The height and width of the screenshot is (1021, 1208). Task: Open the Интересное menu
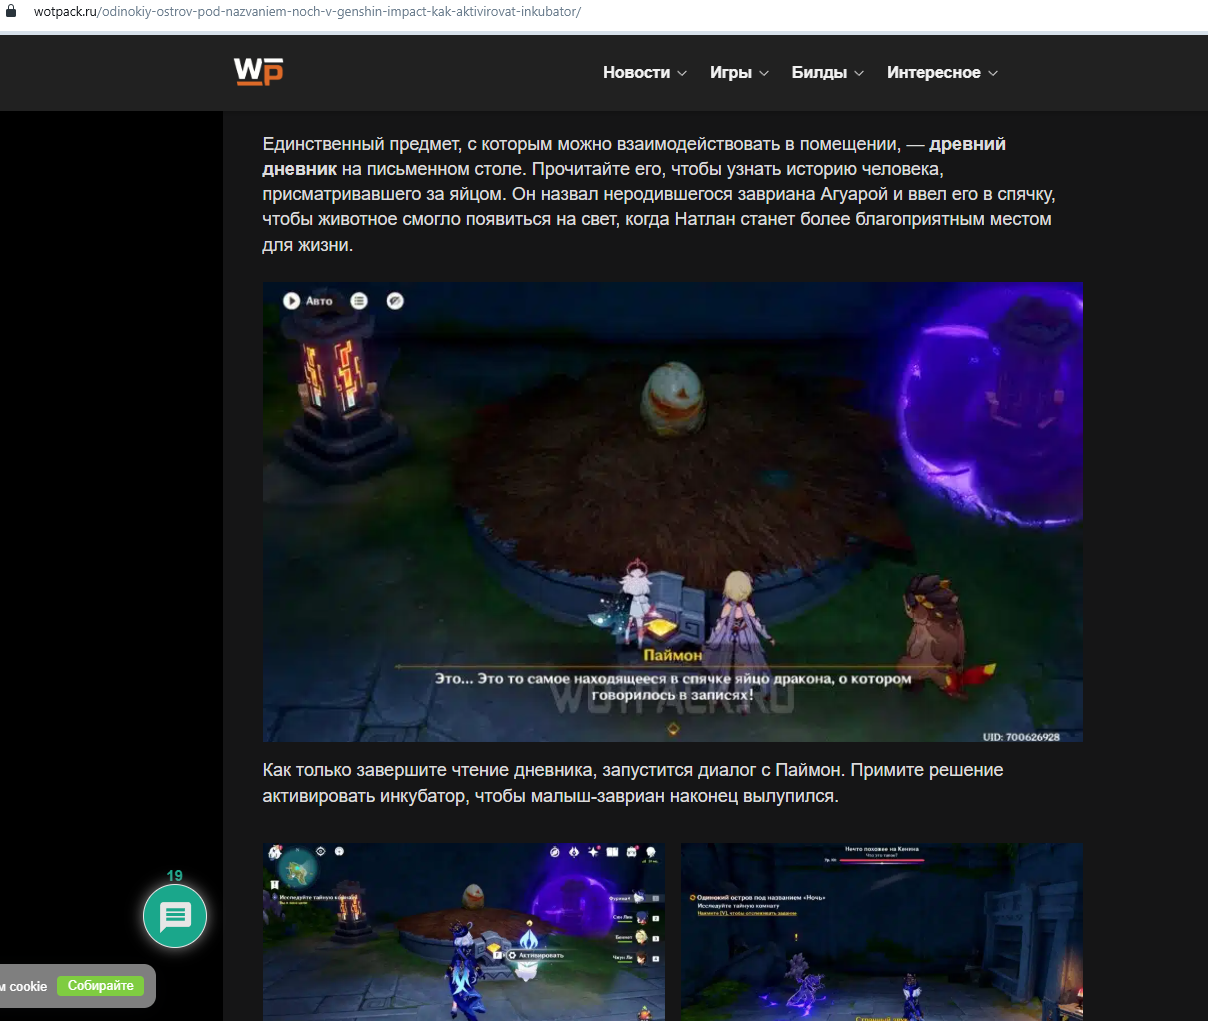pyautogui.click(x=934, y=73)
